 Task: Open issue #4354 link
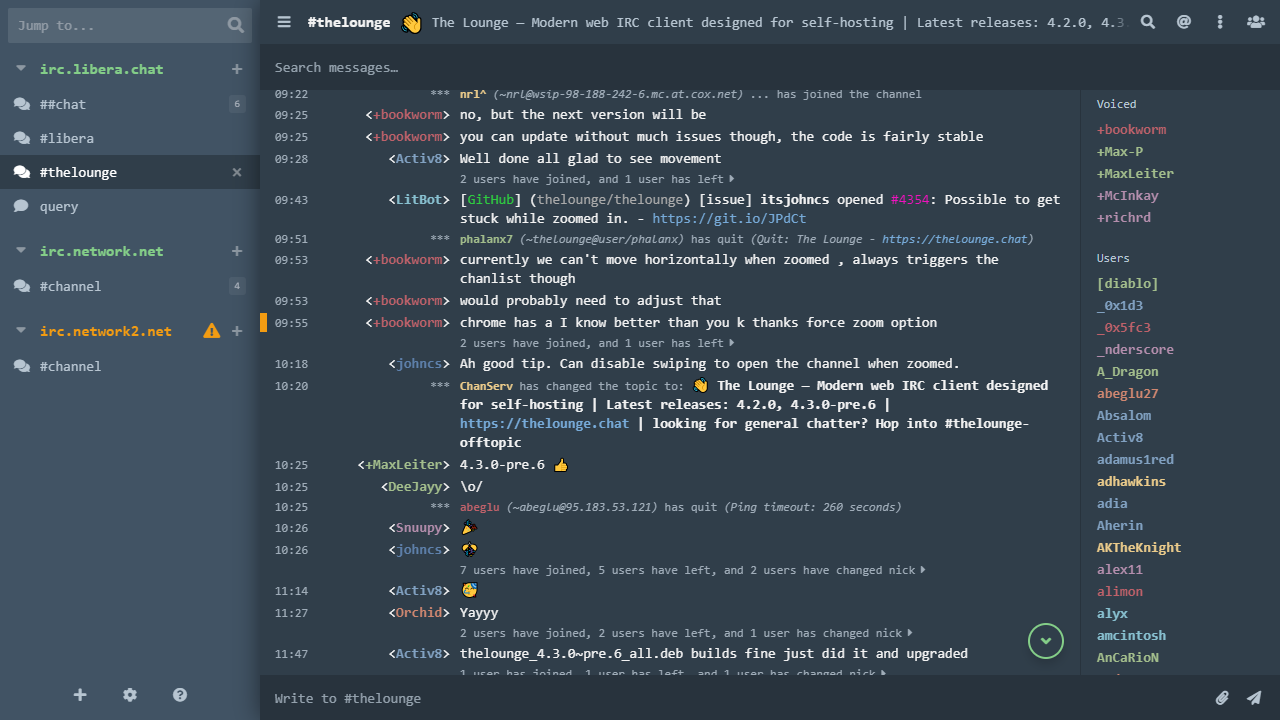(910, 200)
